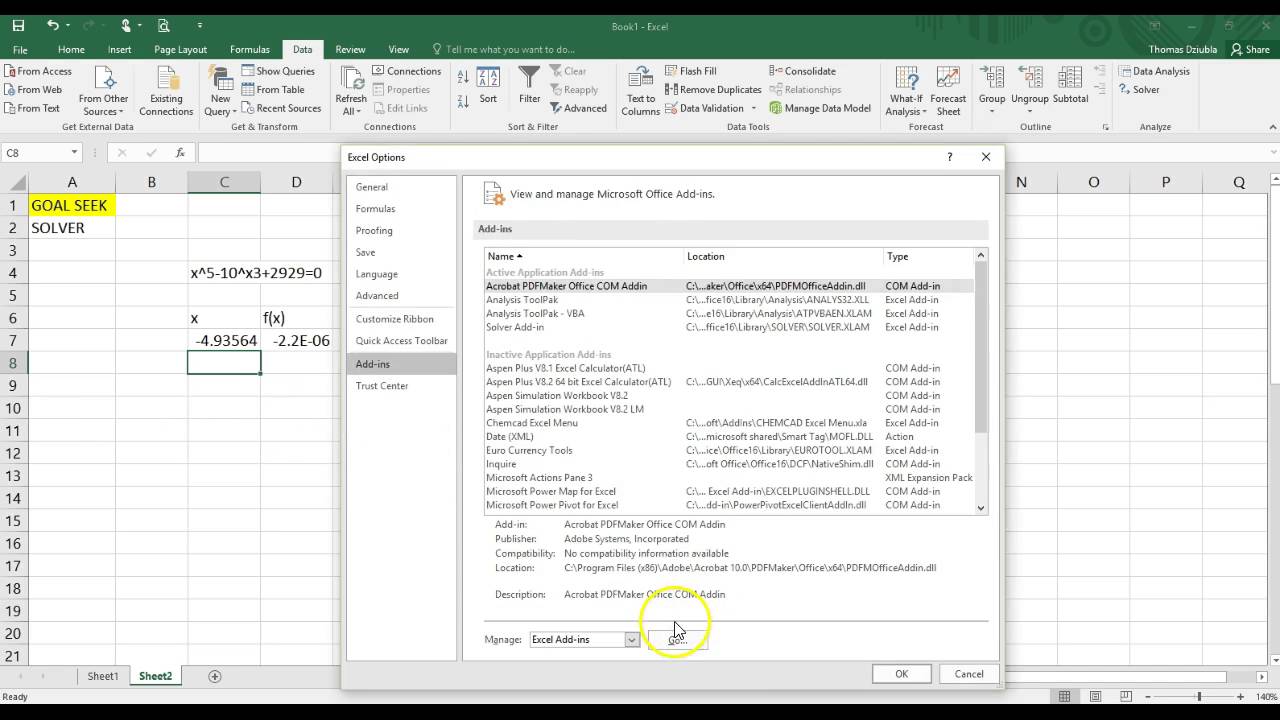Sort add-ins by Name column header
The image size is (1280, 720).
(584, 256)
